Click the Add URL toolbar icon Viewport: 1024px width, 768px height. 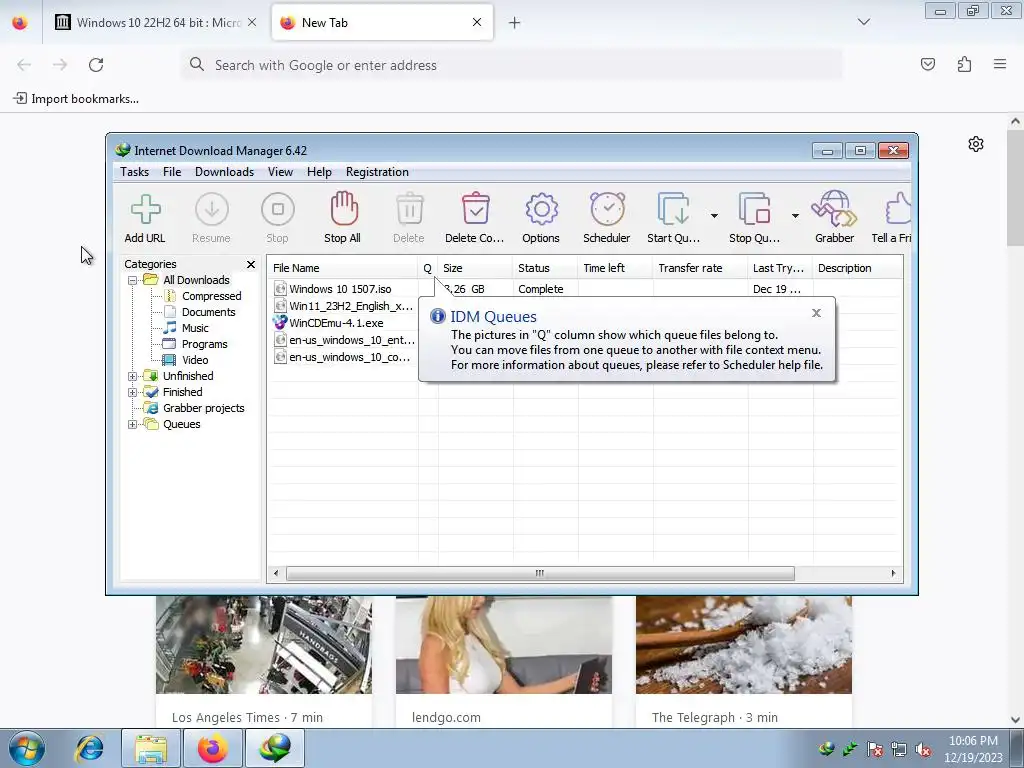tap(145, 210)
